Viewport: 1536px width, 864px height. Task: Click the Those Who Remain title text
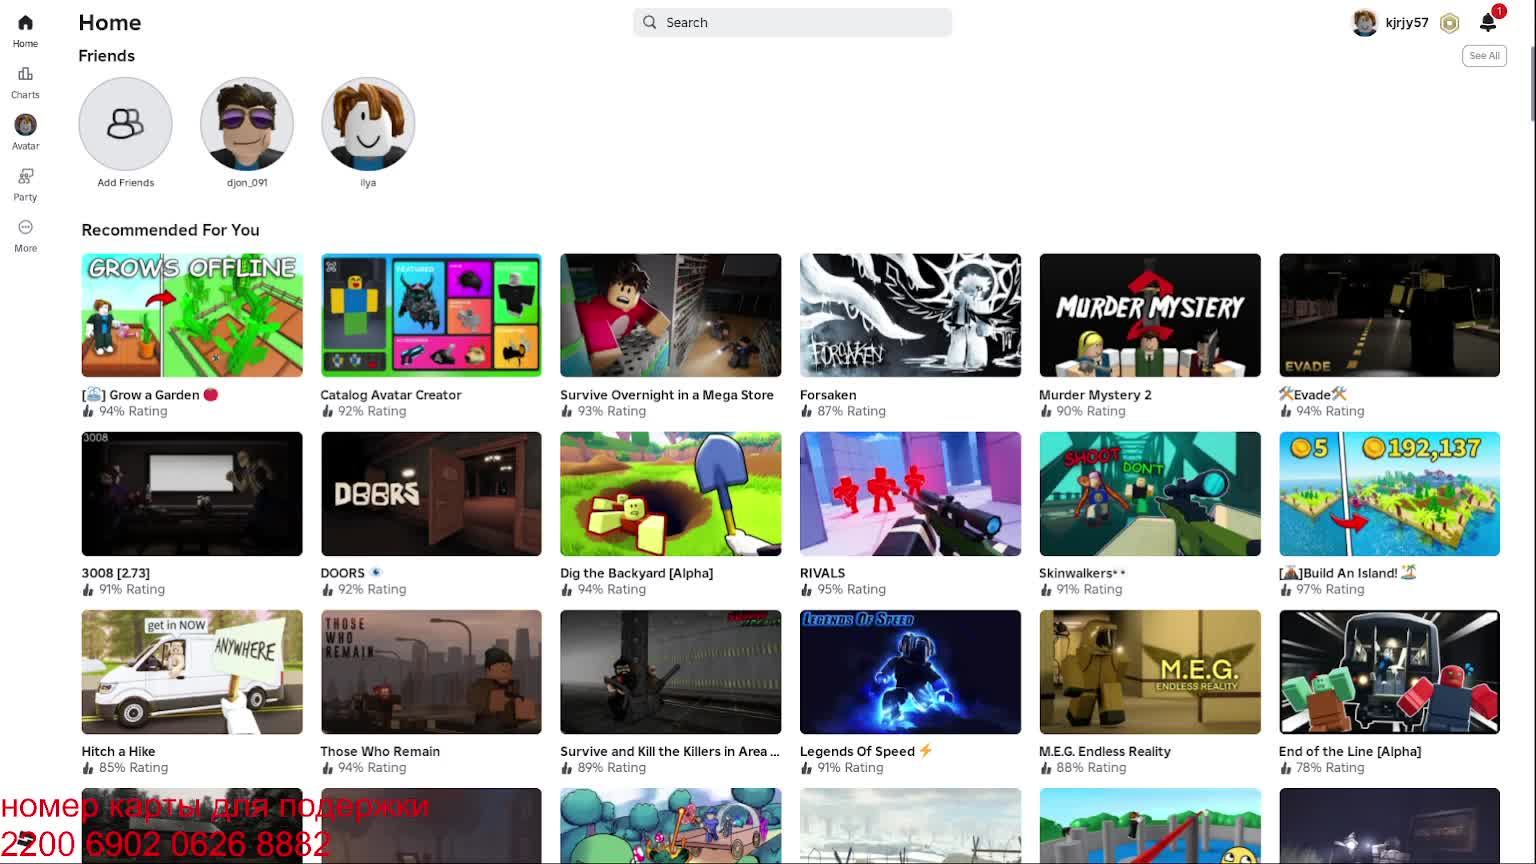click(x=380, y=751)
